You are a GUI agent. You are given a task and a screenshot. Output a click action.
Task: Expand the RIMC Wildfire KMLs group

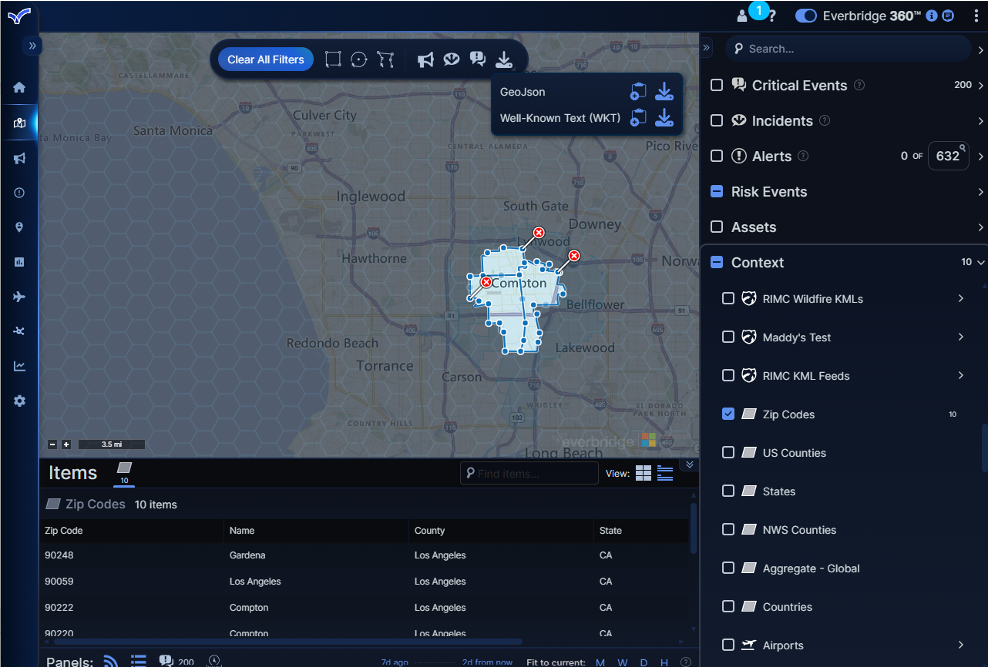tap(960, 299)
